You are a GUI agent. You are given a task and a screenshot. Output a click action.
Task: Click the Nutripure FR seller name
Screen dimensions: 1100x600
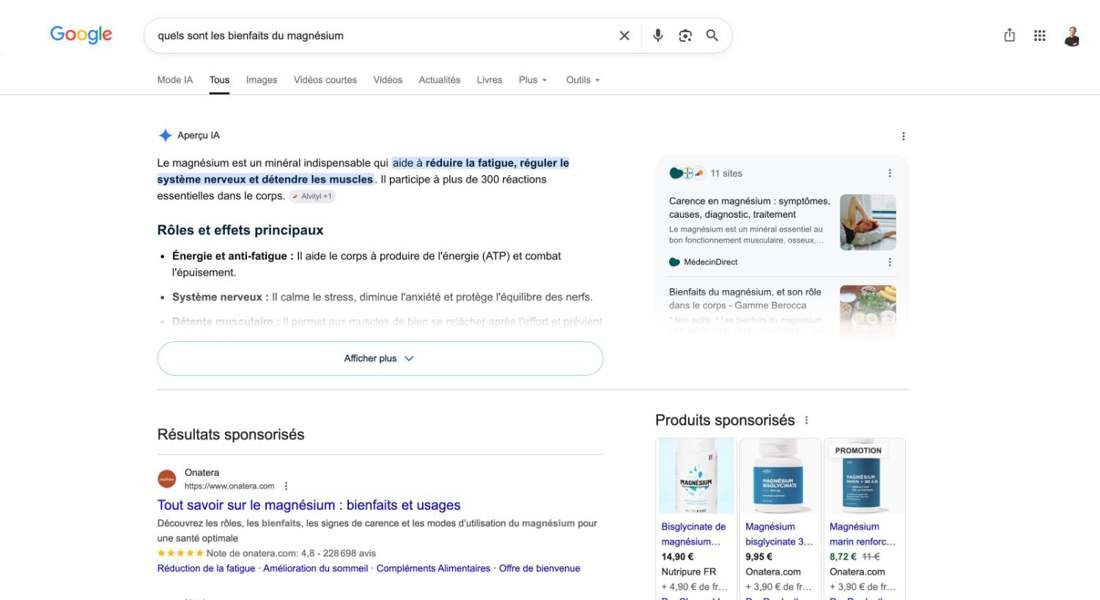(x=689, y=572)
